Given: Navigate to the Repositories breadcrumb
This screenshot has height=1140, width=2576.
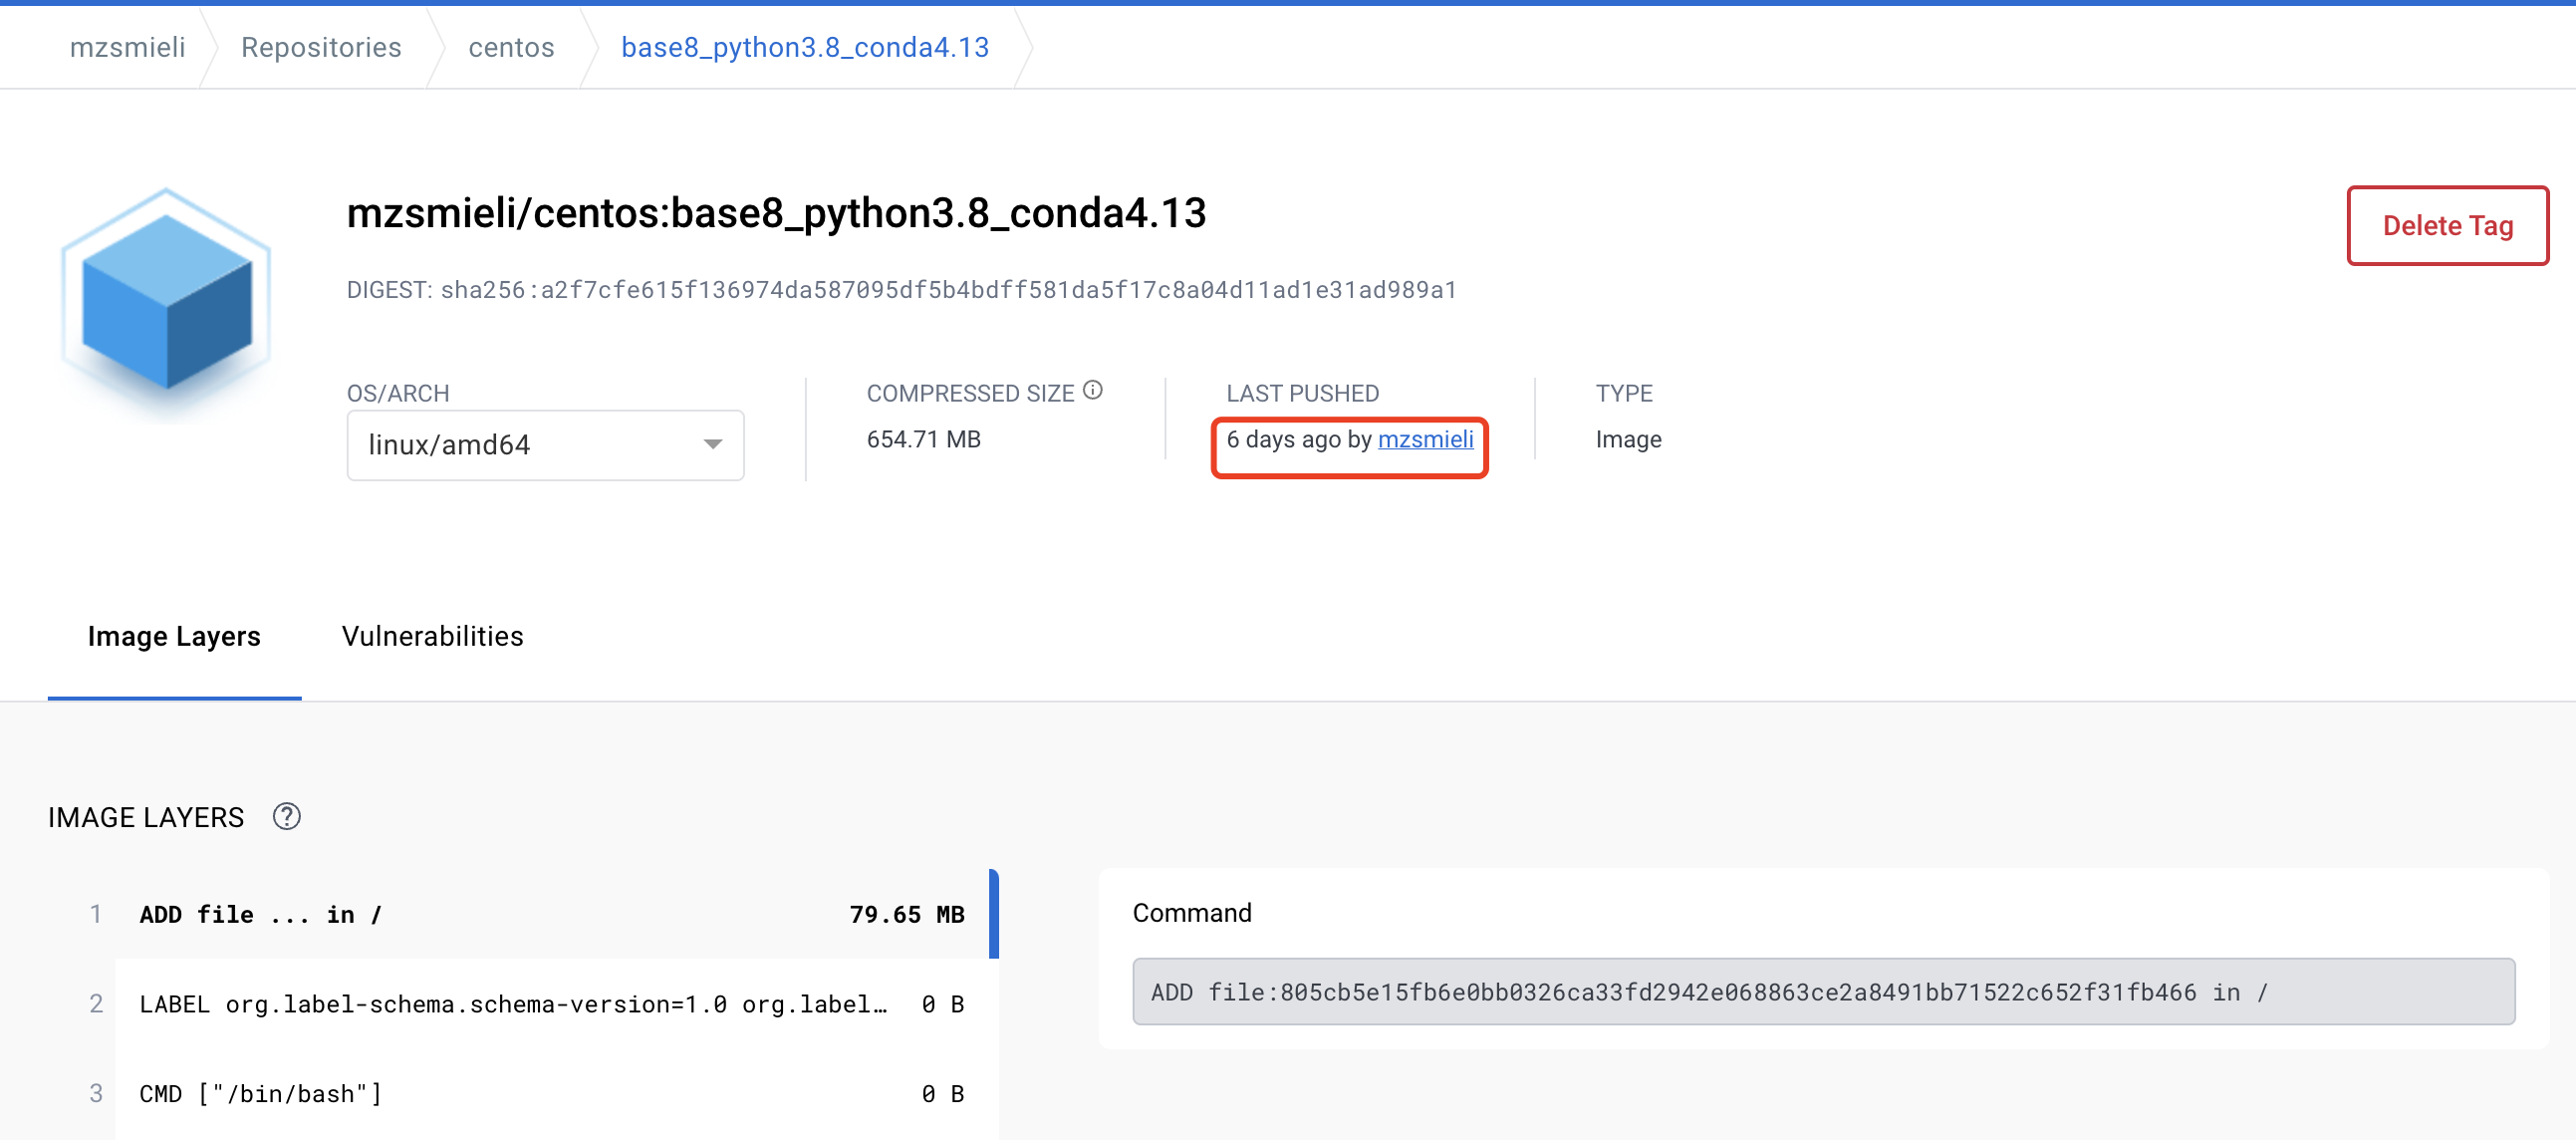Looking at the screenshot, I should tap(321, 47).
